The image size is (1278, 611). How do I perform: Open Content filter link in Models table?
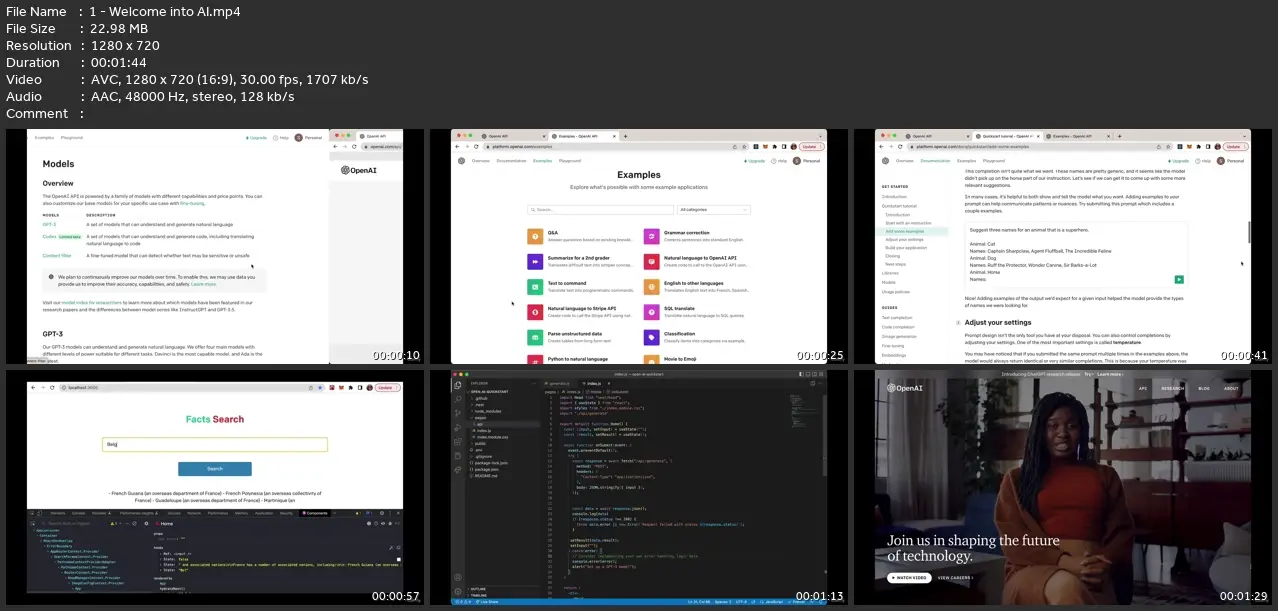pyautogui.click(x=57, y=256)
